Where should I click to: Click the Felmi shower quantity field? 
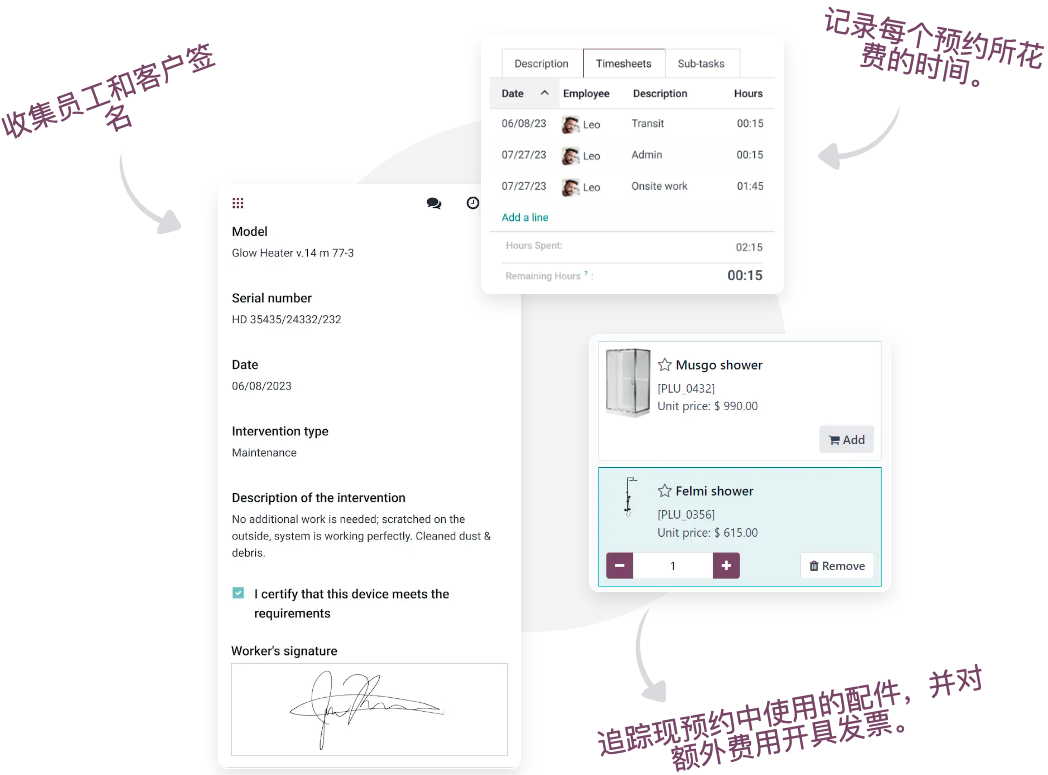pyautogui.click(x=672, y=566)
